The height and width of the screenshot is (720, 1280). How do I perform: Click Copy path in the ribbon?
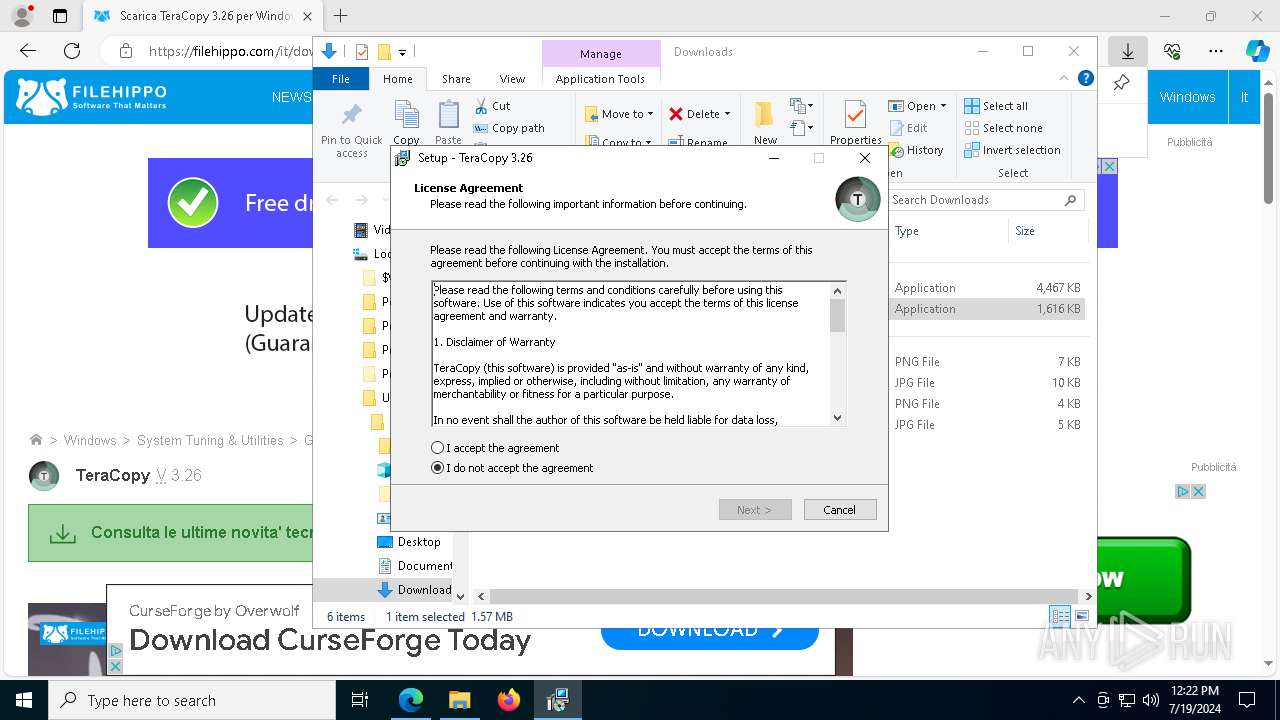(x=509, y=128)
